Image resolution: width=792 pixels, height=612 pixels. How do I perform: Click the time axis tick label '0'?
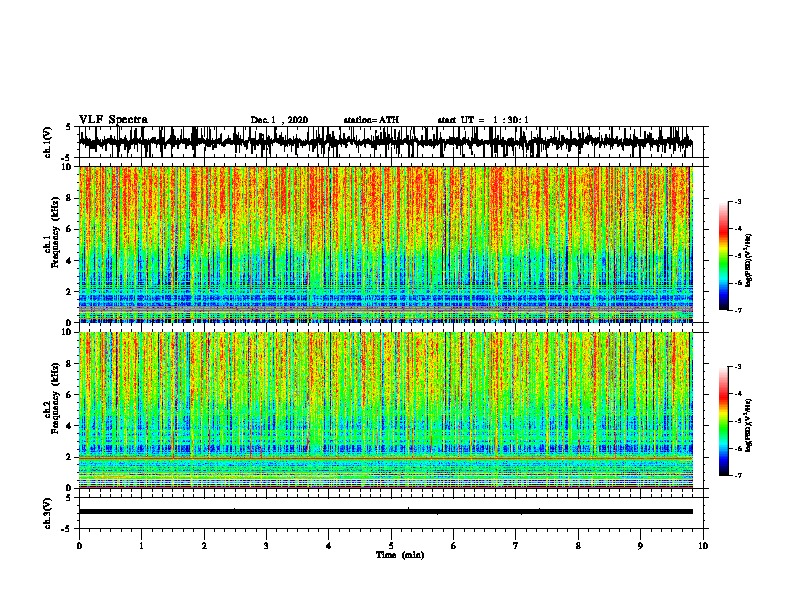[79, 546]
